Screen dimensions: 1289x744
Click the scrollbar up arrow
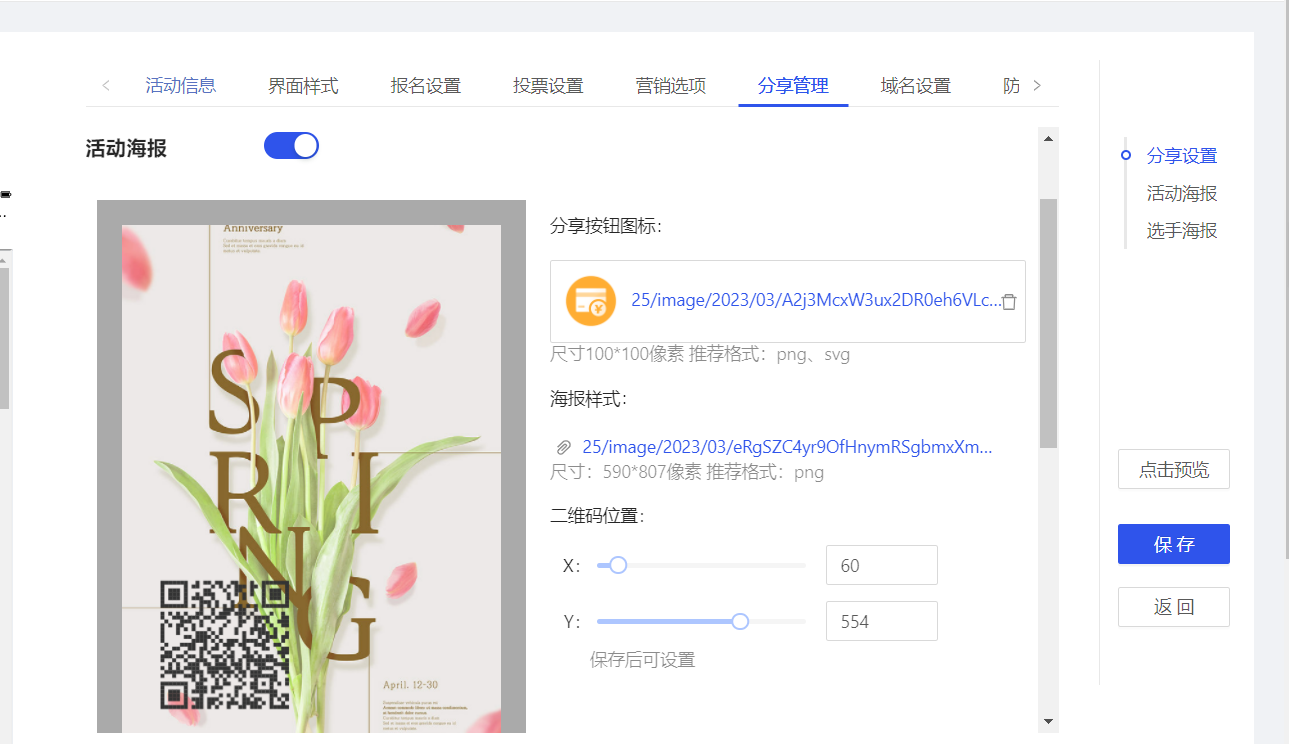(1048, 138)
